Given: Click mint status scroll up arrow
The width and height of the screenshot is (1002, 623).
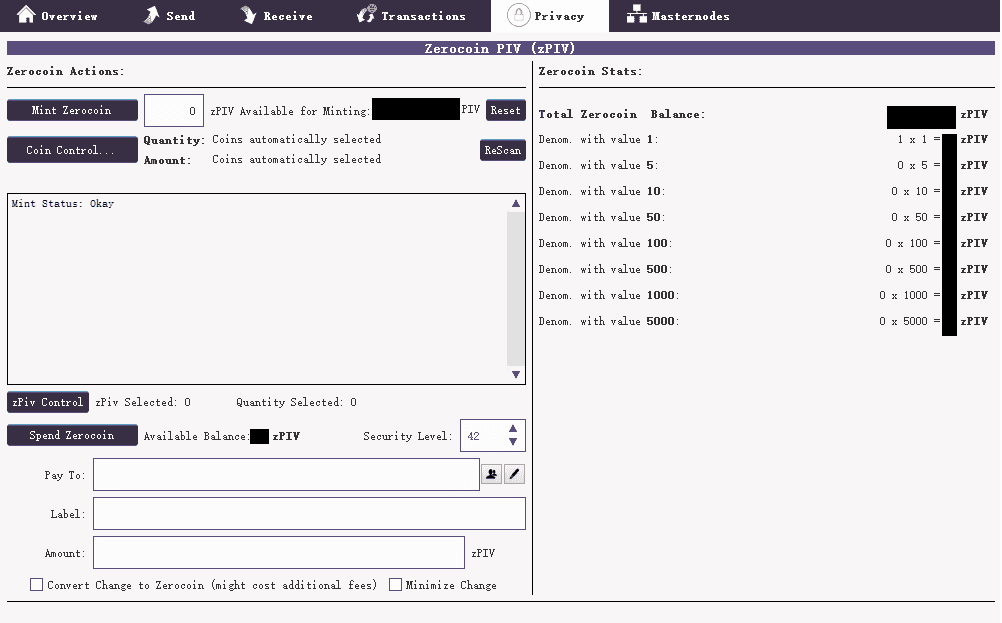Looking at the screenshot, I should [516, 203].
